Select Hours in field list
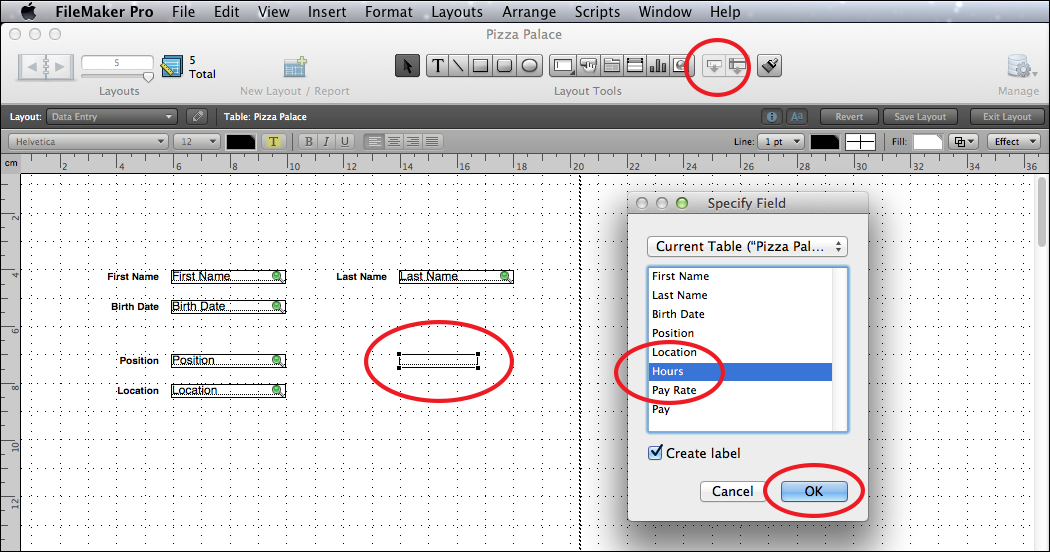 [x=740, y=371]
